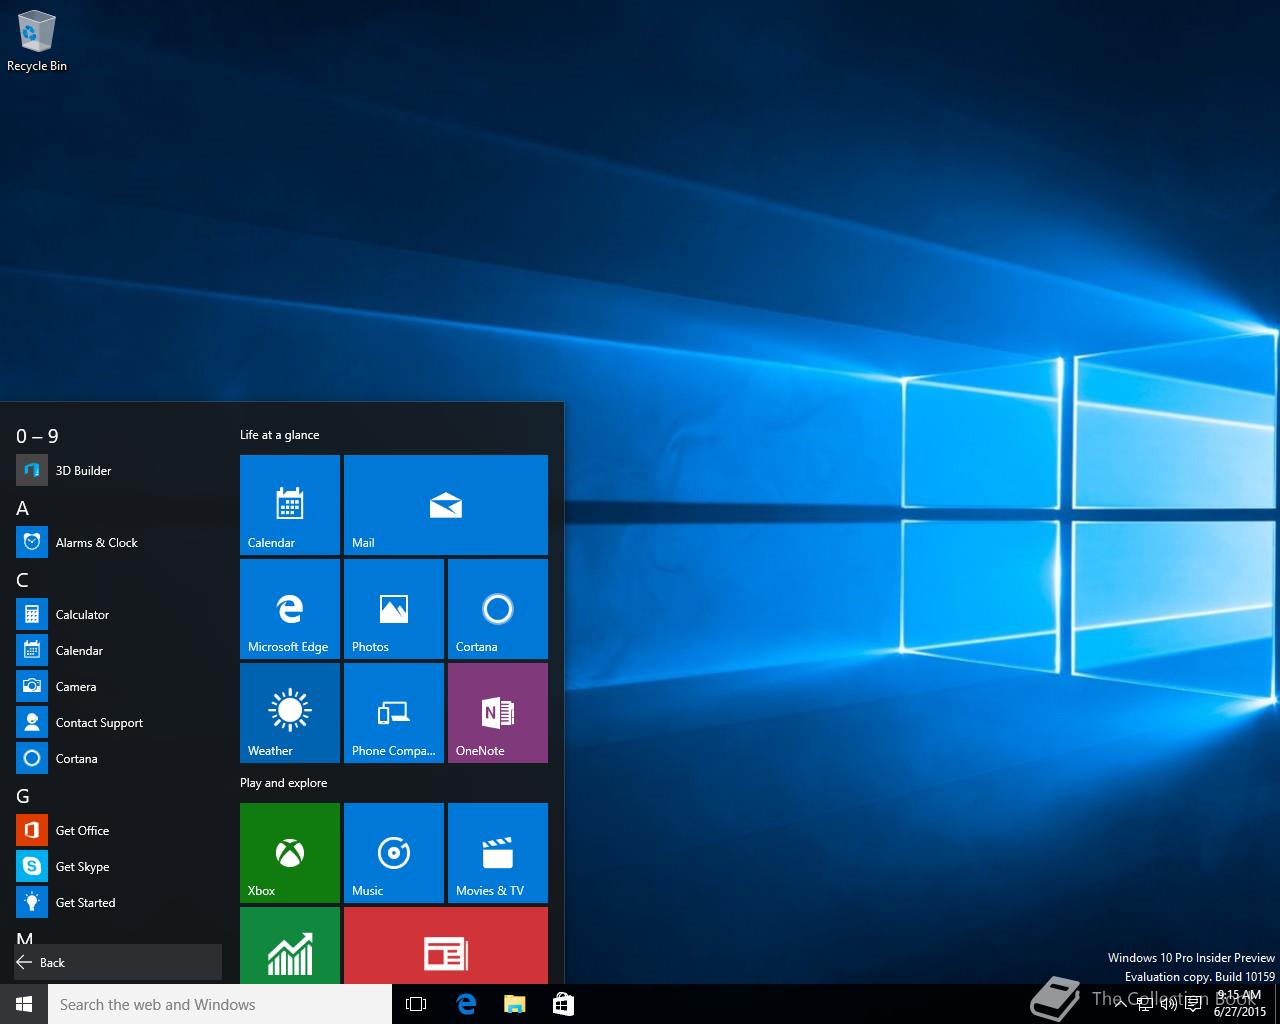This screenshot has height=1024, width=1280.
Task: Open the Store from the taskbar
Action: (563, 1004)
